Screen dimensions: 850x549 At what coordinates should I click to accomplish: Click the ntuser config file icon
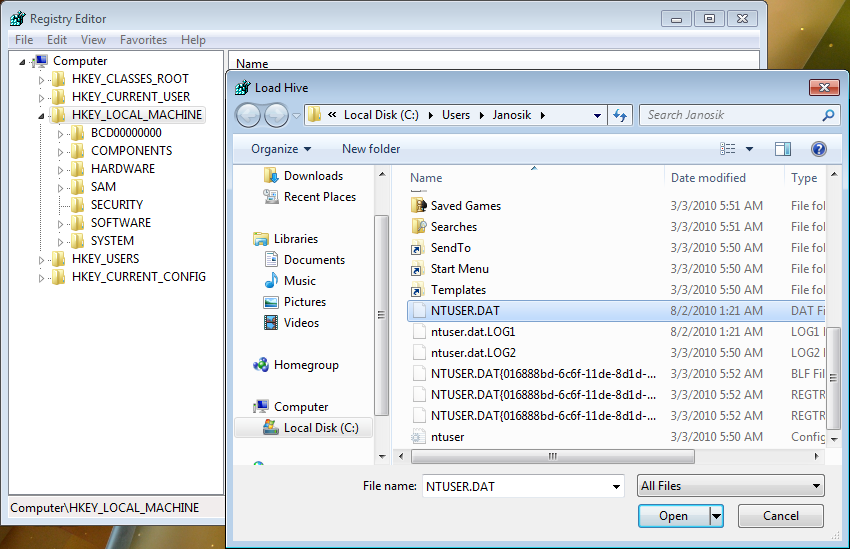pos(418,437)
